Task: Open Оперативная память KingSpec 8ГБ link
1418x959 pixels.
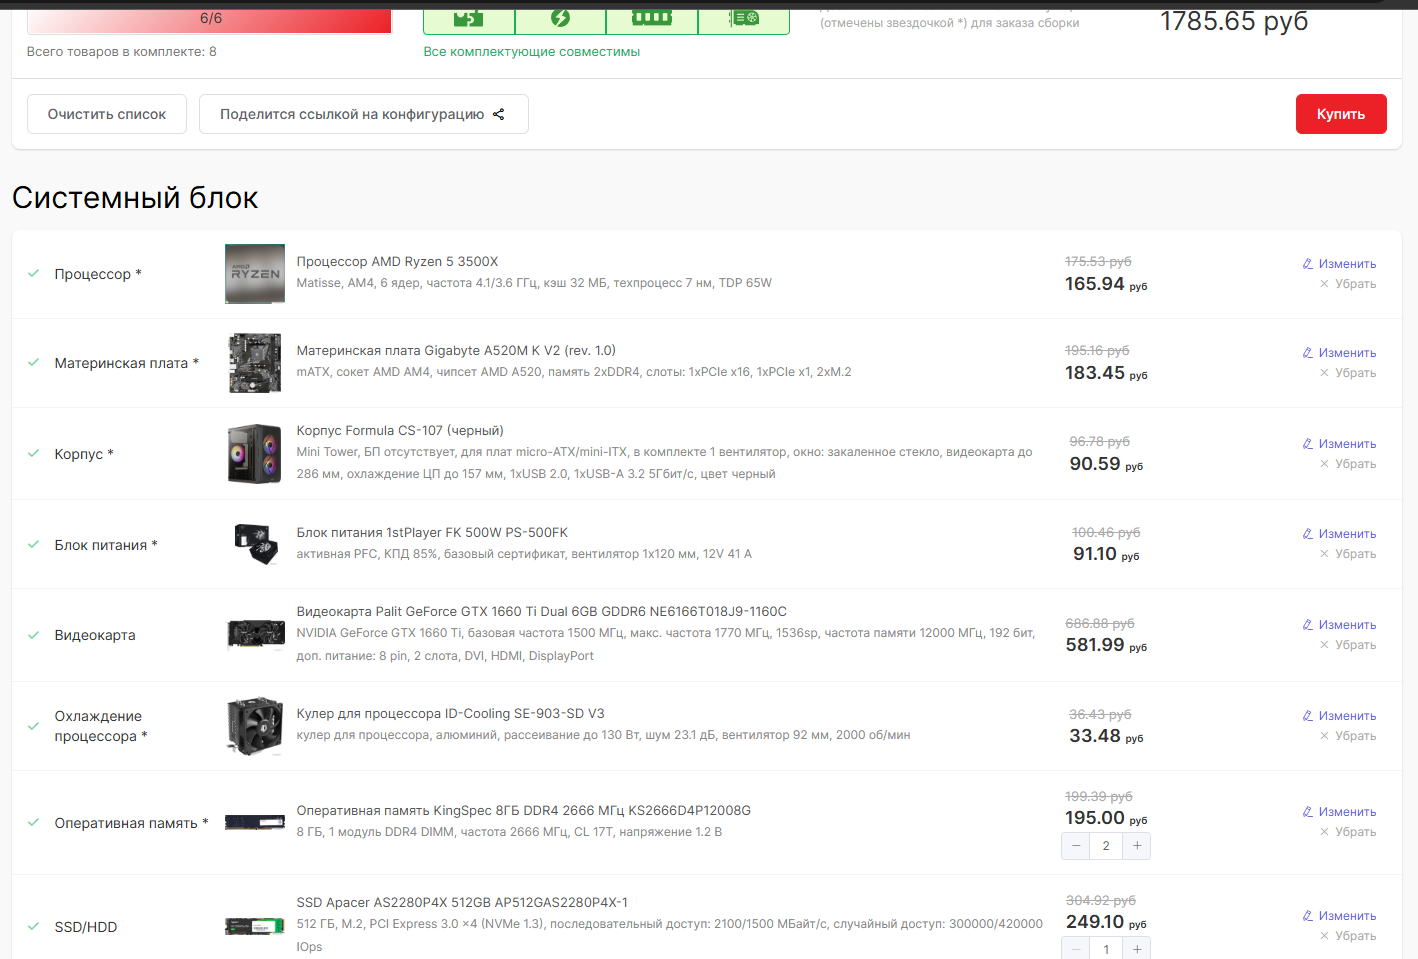Action: click(x=523, y=810)
